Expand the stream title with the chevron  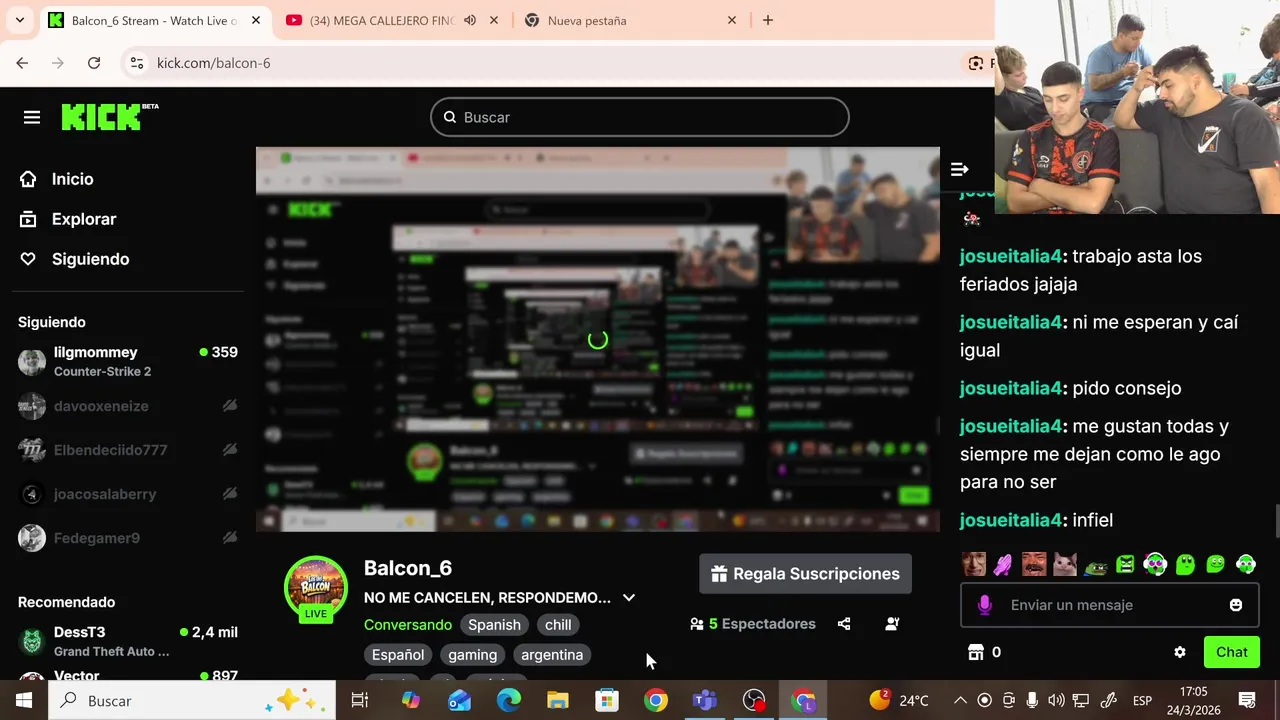click(628, 598)
